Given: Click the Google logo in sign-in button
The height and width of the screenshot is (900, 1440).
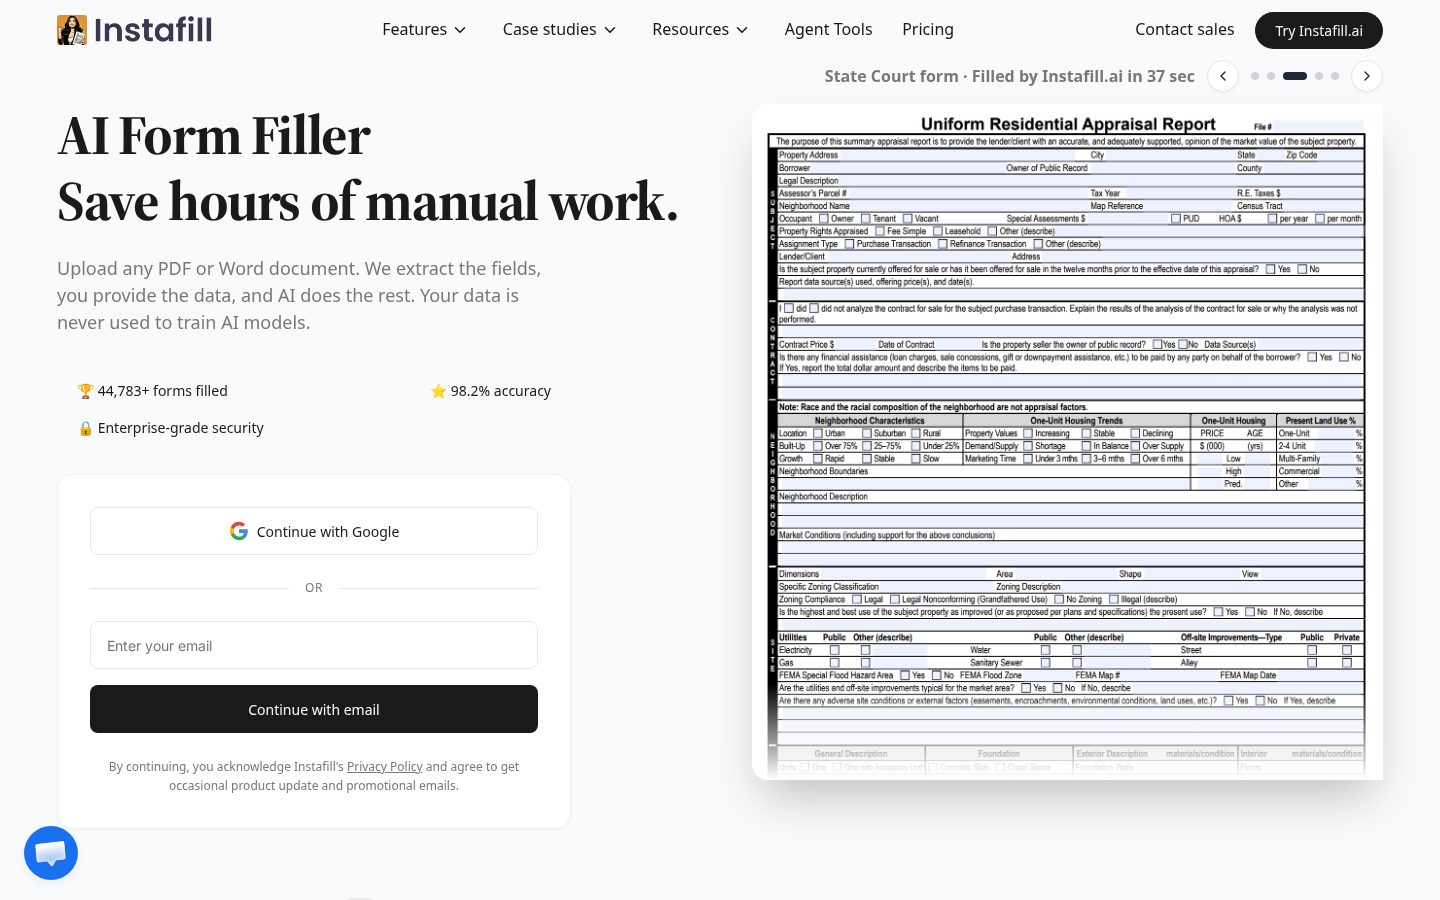Looking at the screenshot, I should 239,531.
